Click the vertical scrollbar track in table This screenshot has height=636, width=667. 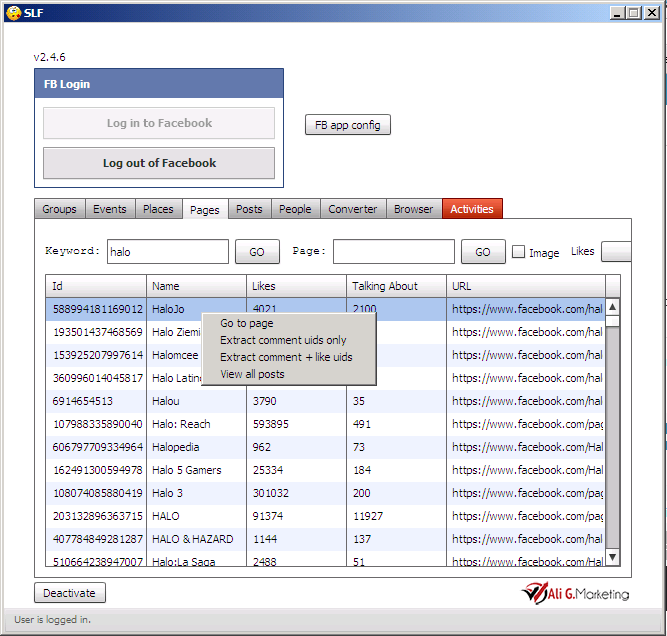pyautogui.click(x=613, y=437)
